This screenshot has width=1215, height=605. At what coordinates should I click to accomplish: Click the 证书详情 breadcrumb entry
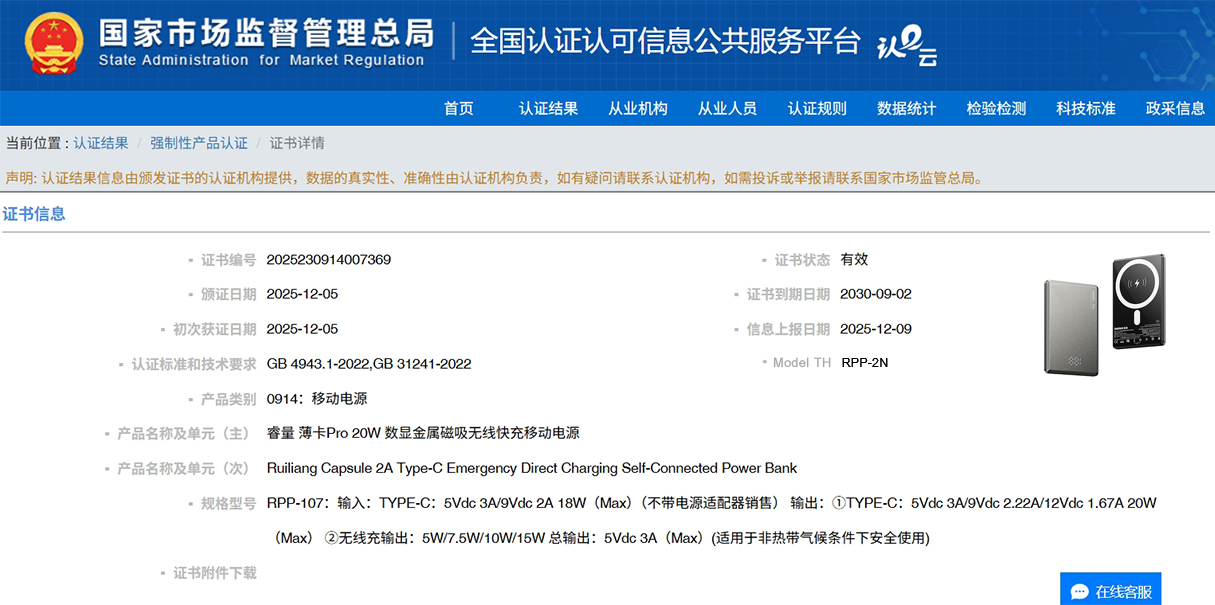pyautogui.click(x=297, y=143)
